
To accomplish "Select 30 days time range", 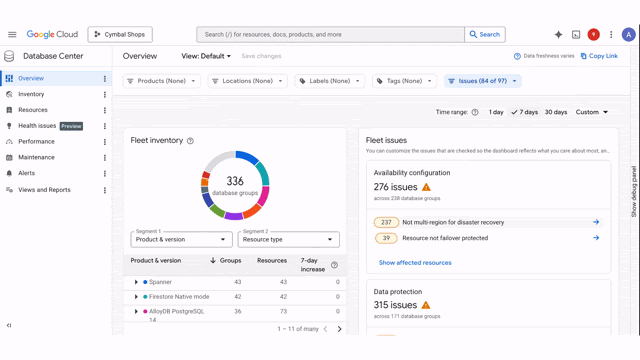I will point(556,112).
